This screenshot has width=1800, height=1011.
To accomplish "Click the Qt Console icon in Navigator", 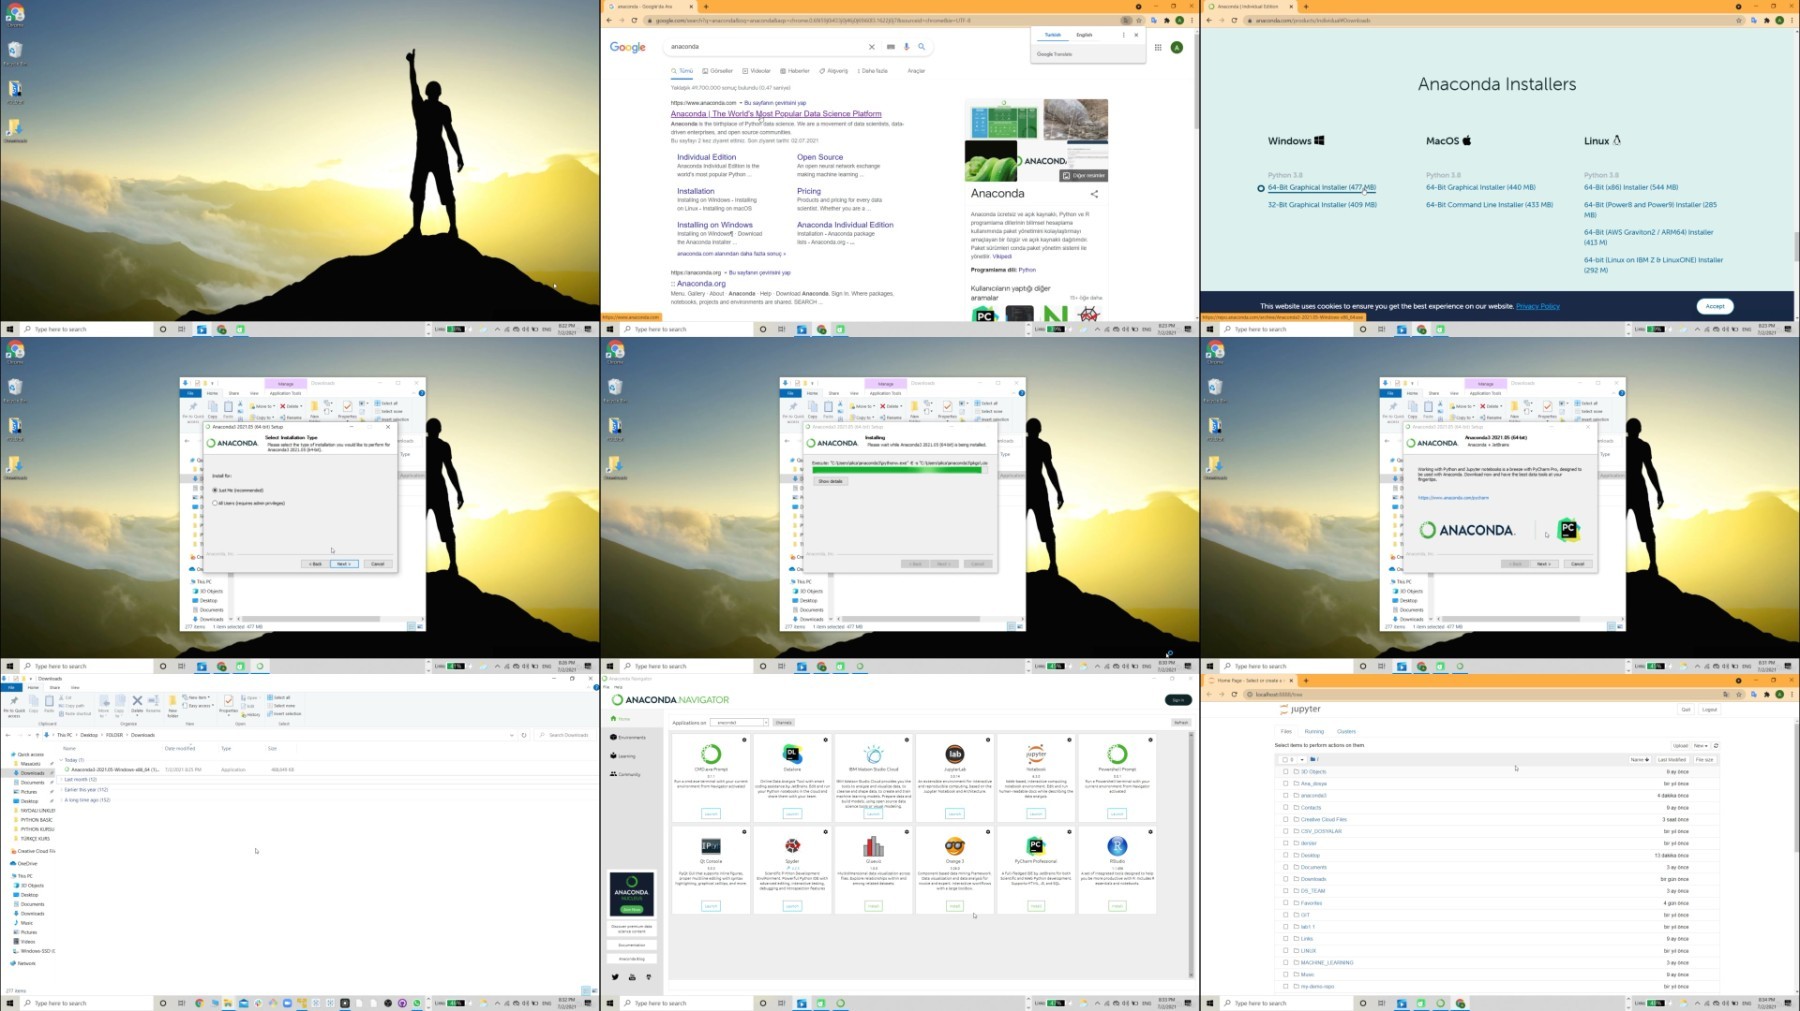I will tap(711, 846).
